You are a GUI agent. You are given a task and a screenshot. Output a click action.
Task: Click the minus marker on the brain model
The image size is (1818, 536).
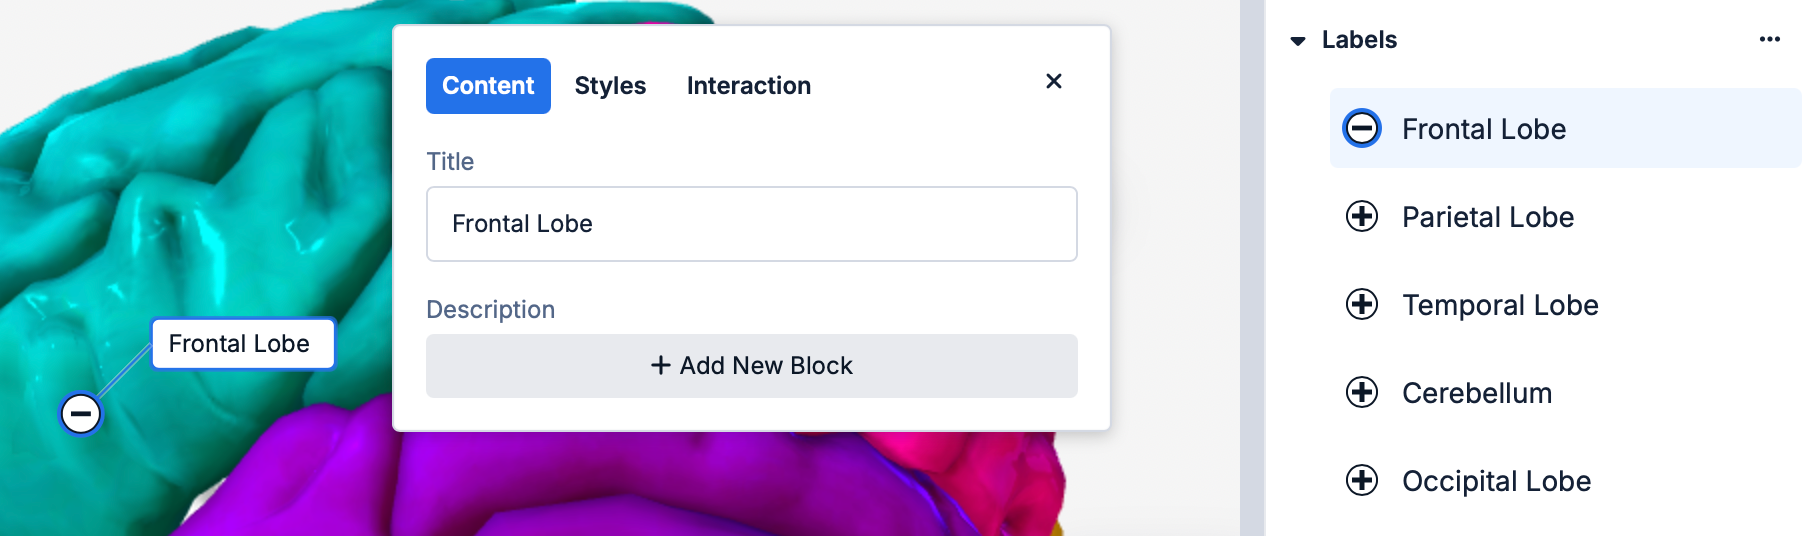[x=81, y=413]
